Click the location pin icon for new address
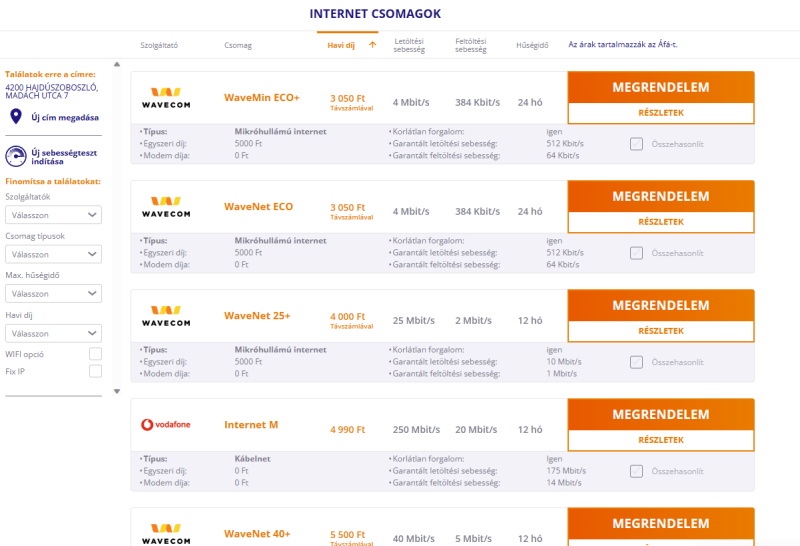Screen dimensions: 800x546 tap(16, 117)
